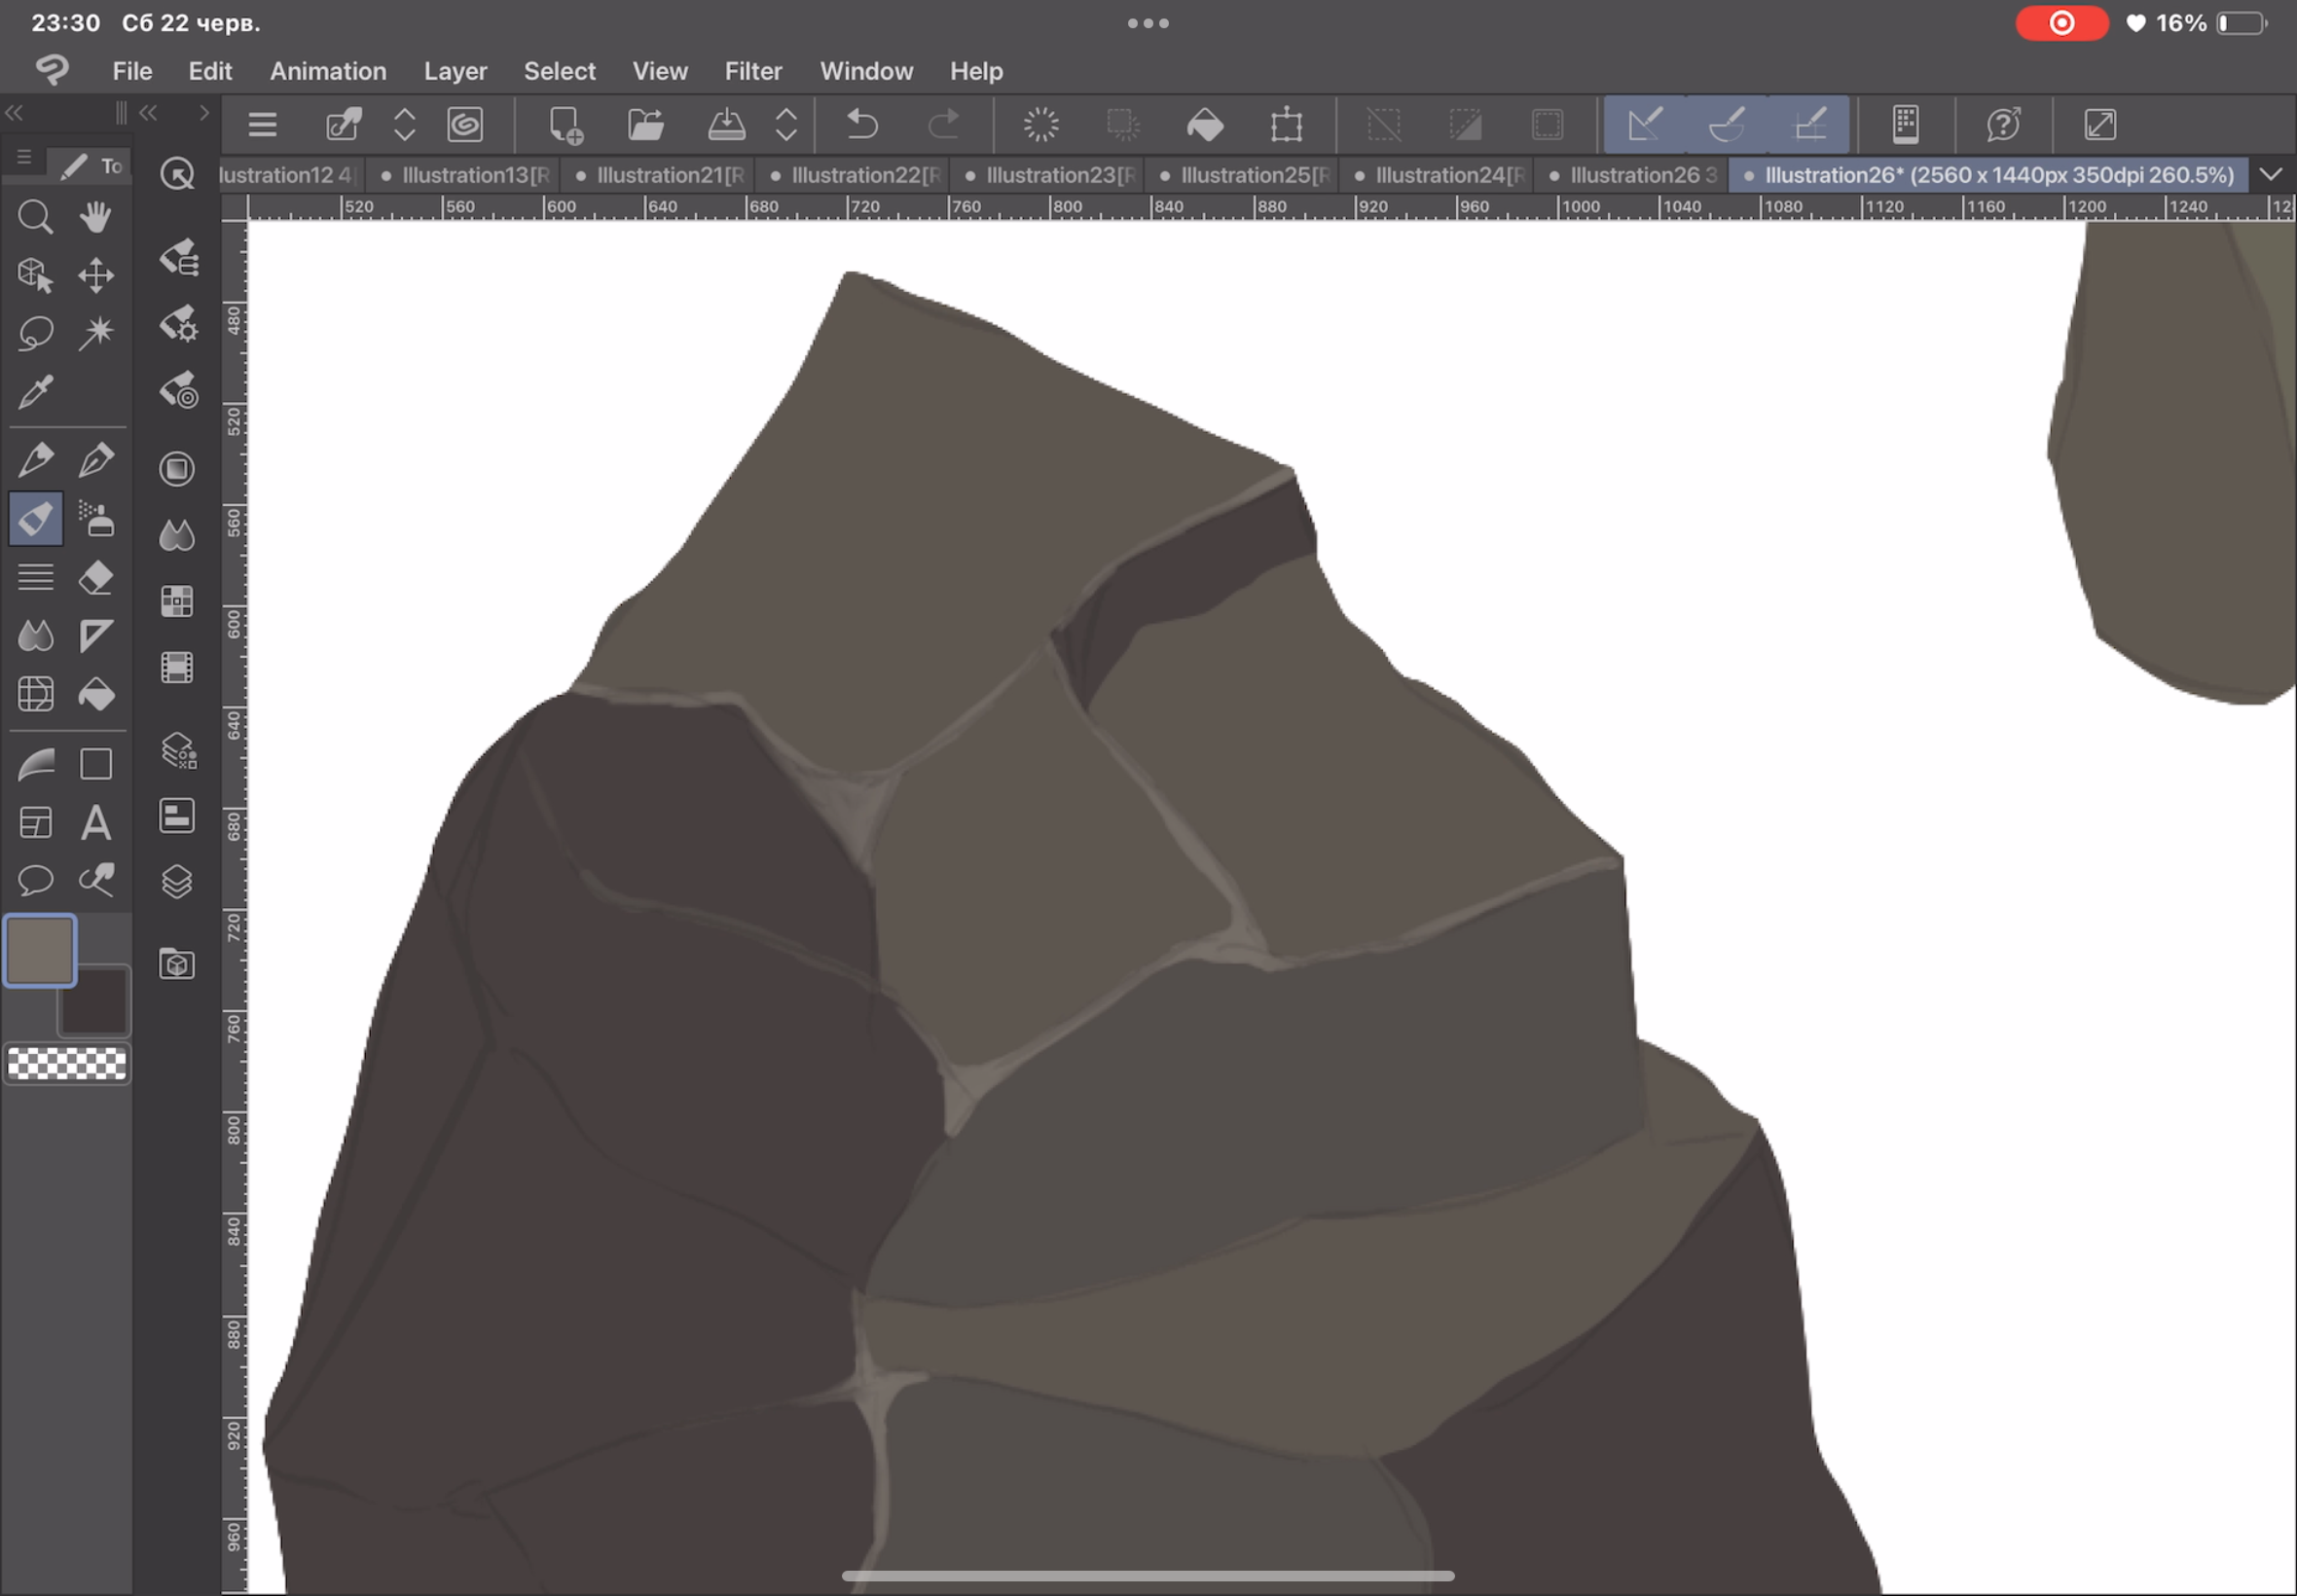Image resolution: width=2297 pixels, height=1596 pixels.
Task: Select the Text tool
Action: tap(96, 823)
